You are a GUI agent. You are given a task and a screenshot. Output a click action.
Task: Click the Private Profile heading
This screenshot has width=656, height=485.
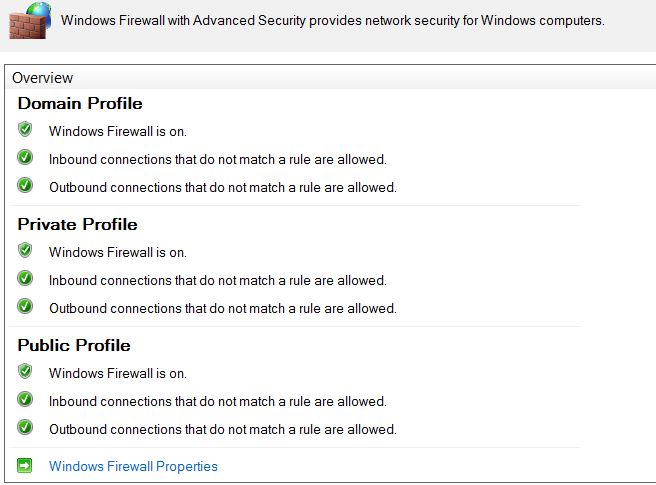(77, 224)
